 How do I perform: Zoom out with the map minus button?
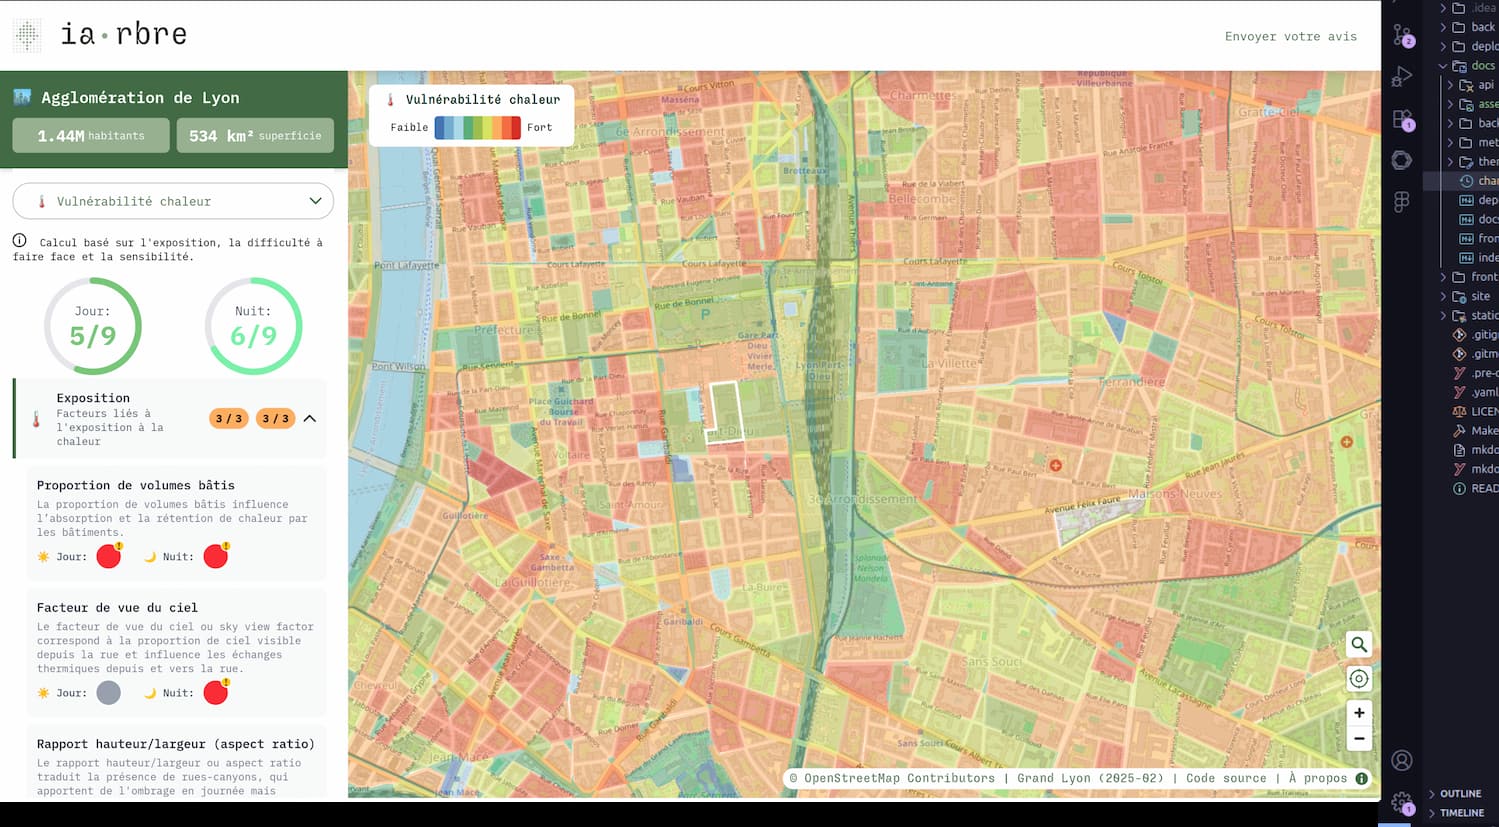coord(1358,739)
